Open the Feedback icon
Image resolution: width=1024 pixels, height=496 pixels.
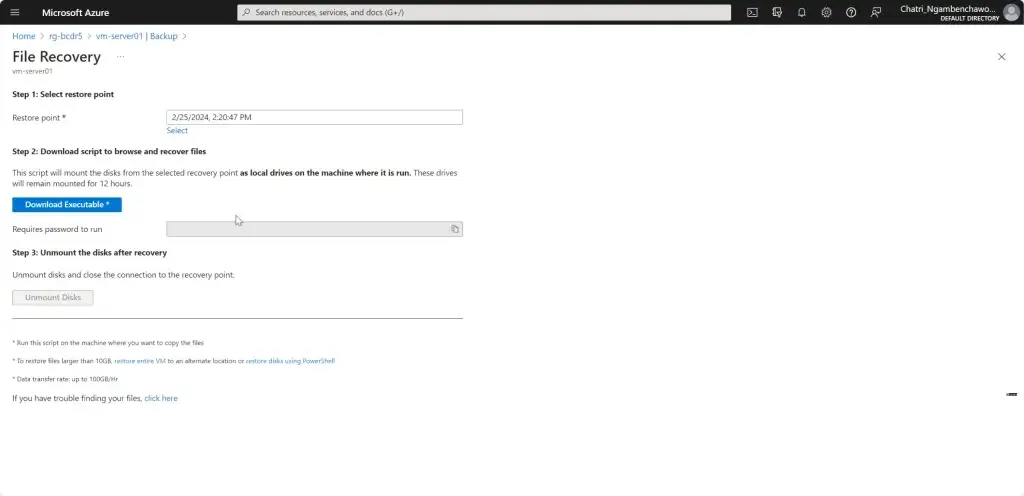(x=876, y=12)
